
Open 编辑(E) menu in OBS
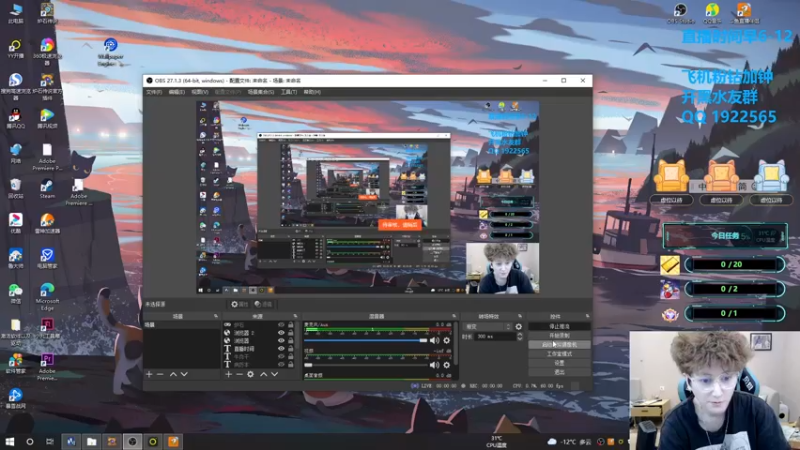[x=177, y=92]
